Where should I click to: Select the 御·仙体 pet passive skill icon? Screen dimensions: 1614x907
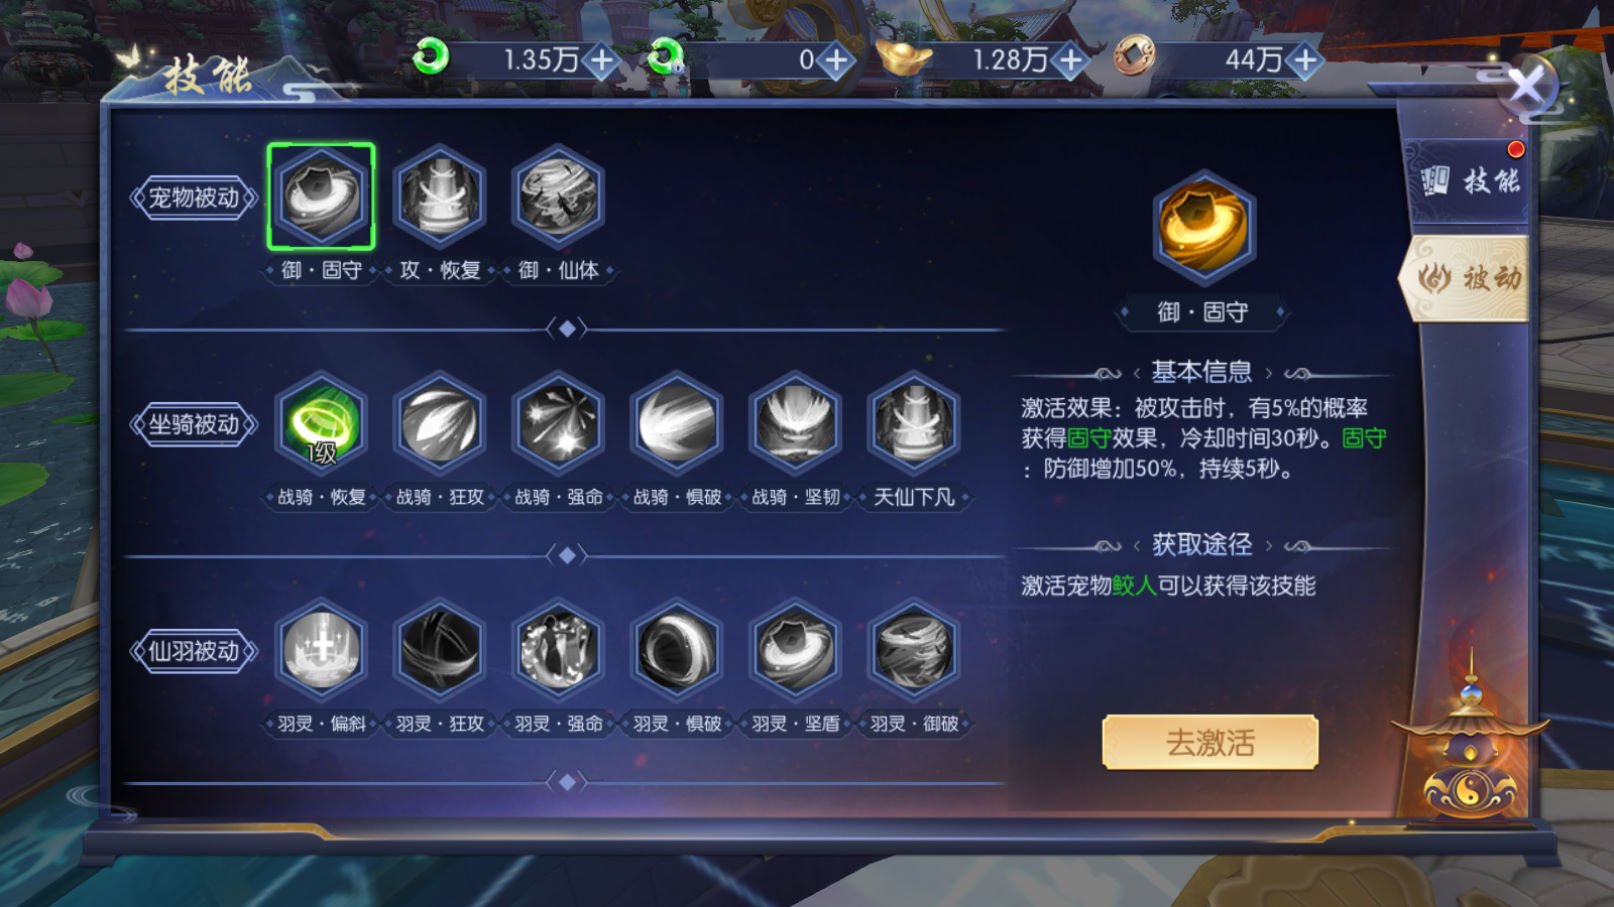coord(558,197)
